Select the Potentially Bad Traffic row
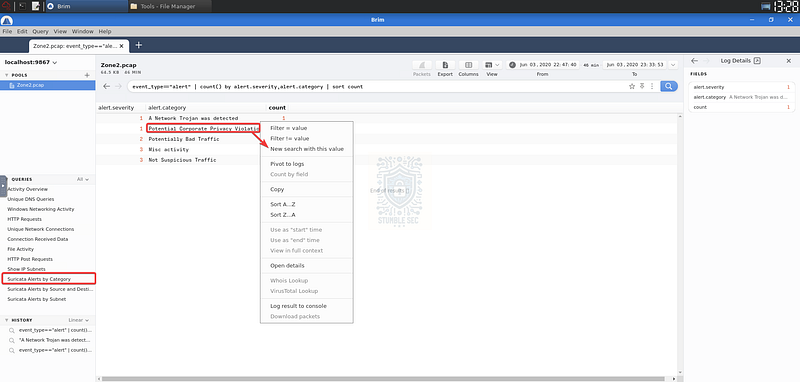The height and width of the screenshot is (382, 800). pos(388,139)
